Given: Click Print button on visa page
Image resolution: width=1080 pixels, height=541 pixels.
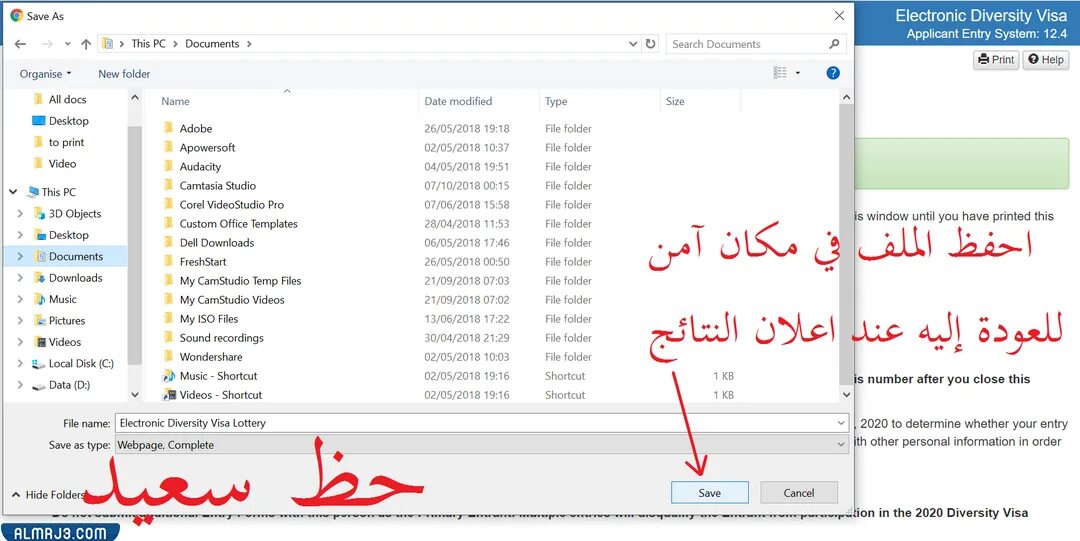Looking at the screenshot, I should coord(996,60).
